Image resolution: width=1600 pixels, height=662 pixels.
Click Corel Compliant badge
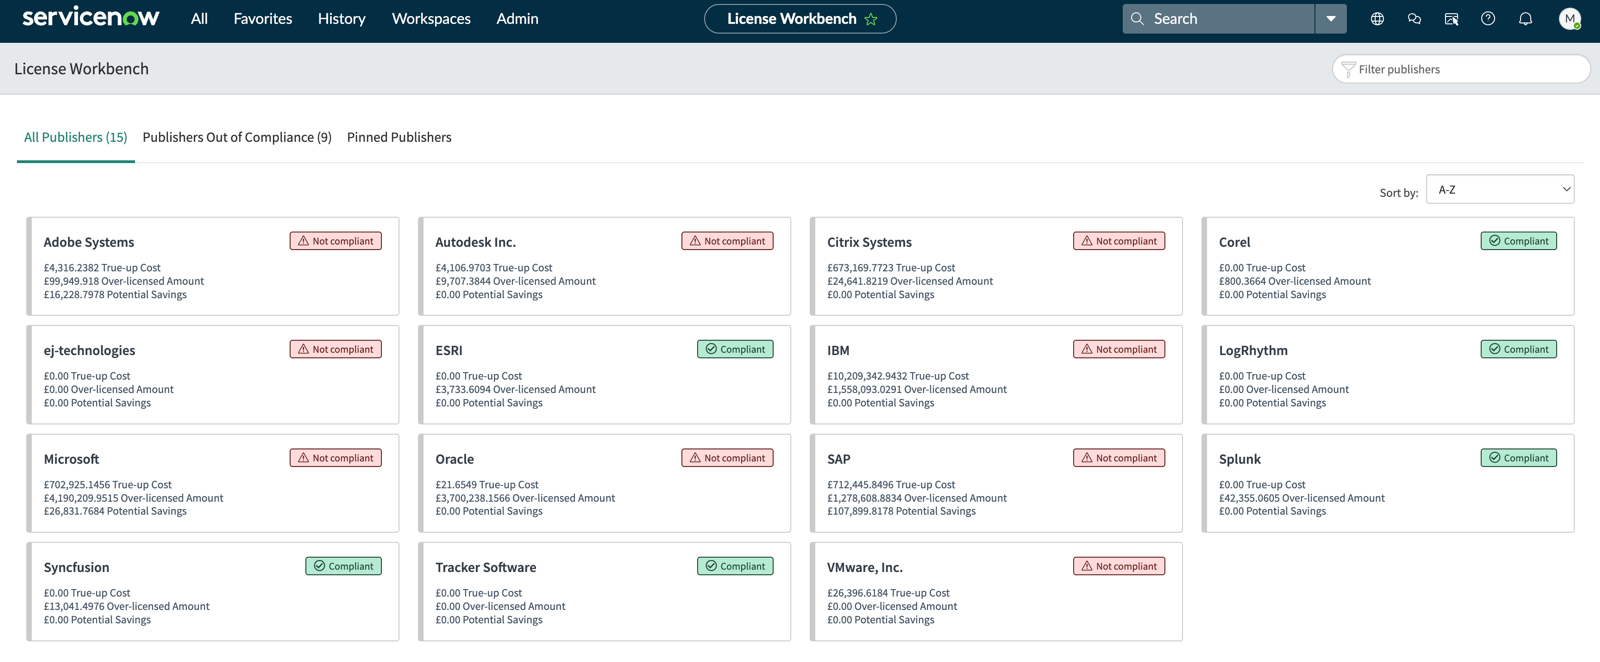(1519, 241)
